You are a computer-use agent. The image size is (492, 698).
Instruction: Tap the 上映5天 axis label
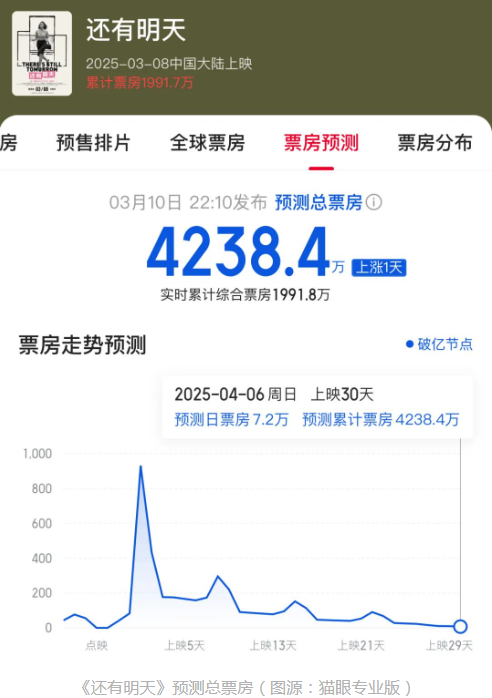click(185, 645)
